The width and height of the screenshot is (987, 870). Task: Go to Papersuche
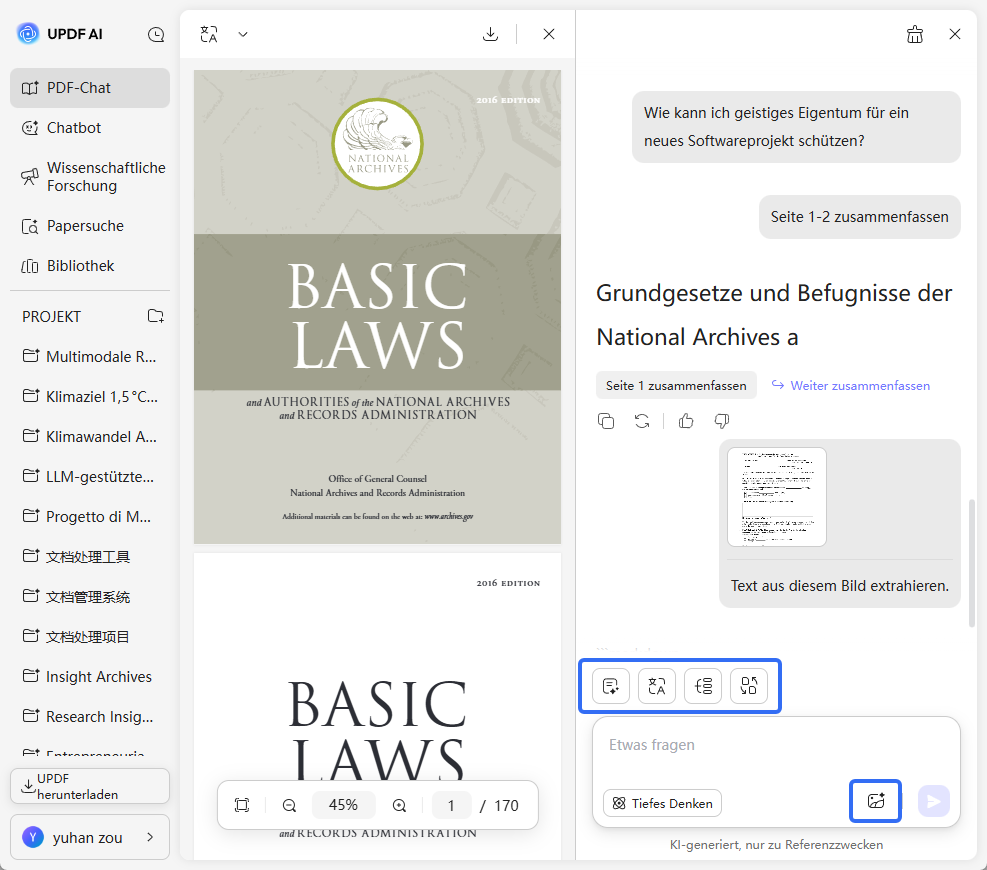(x=90, y=226)
